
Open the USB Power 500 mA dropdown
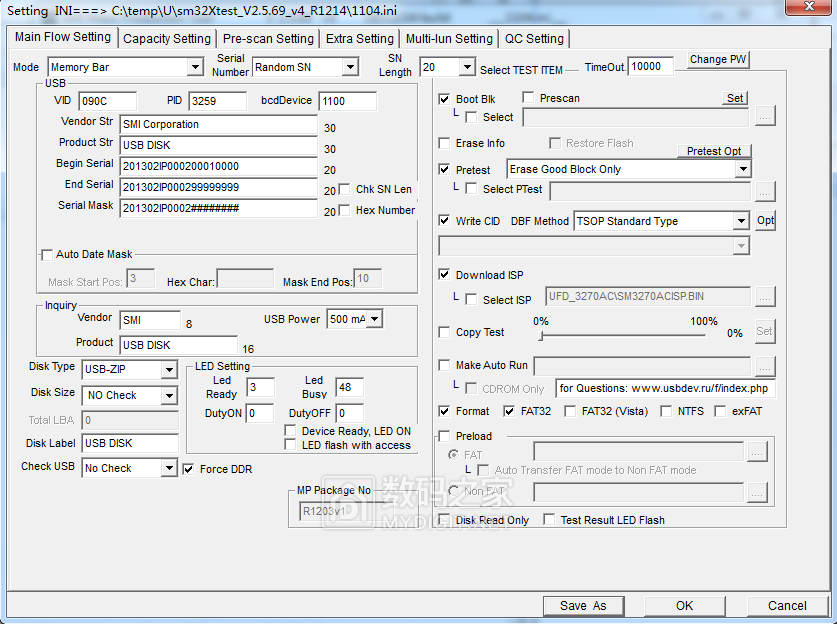pyautogui.click(x=375, y=319)
